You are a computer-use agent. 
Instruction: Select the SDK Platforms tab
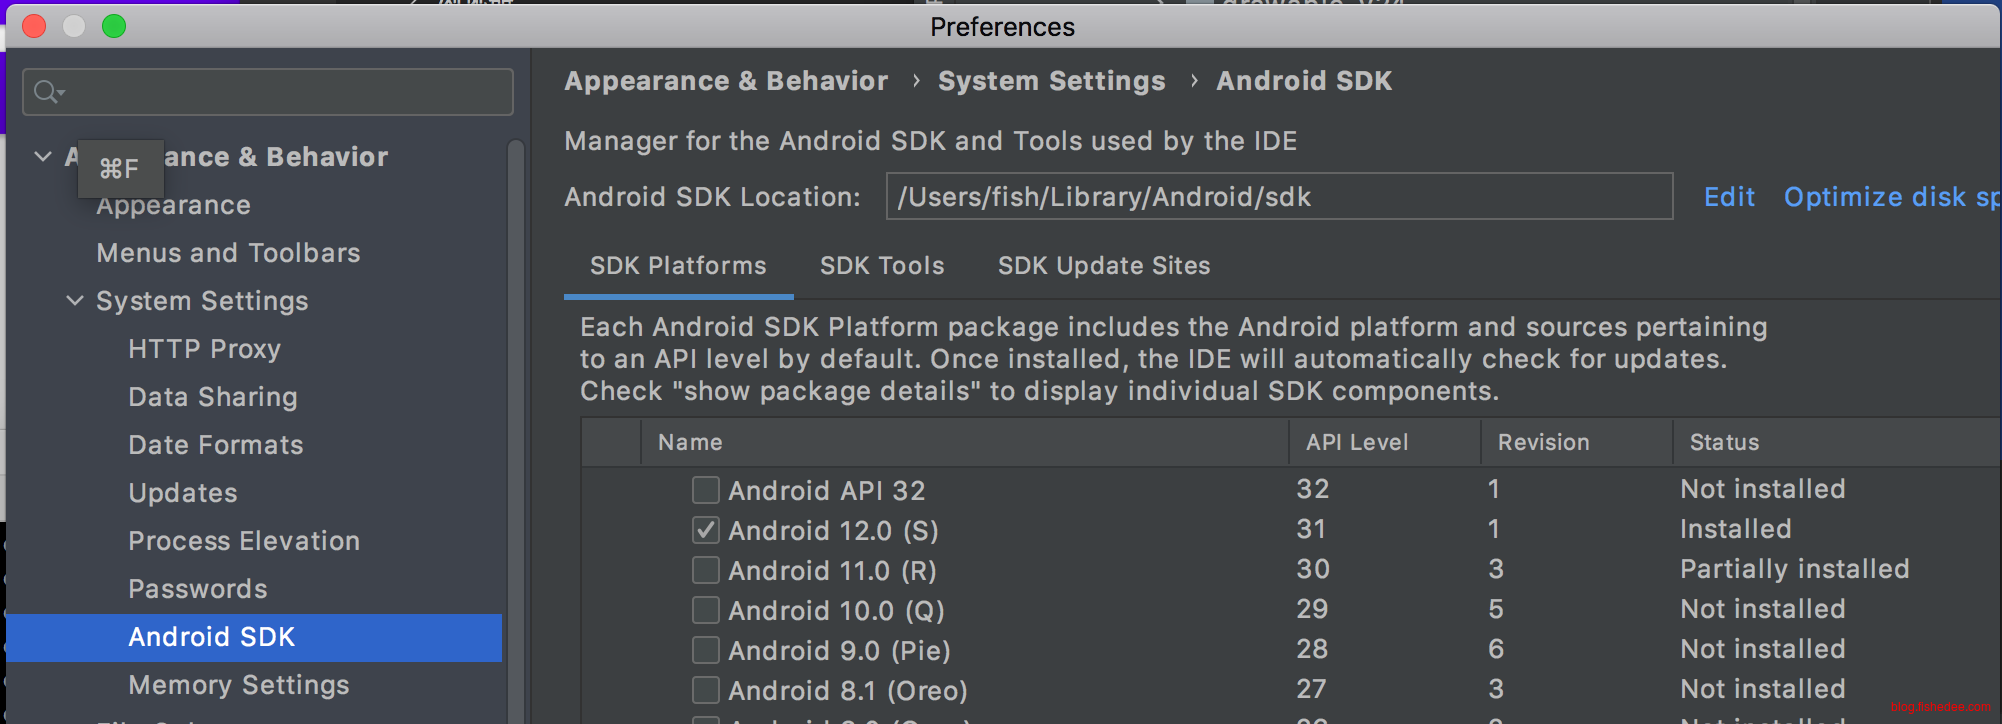tap(678, 266)
